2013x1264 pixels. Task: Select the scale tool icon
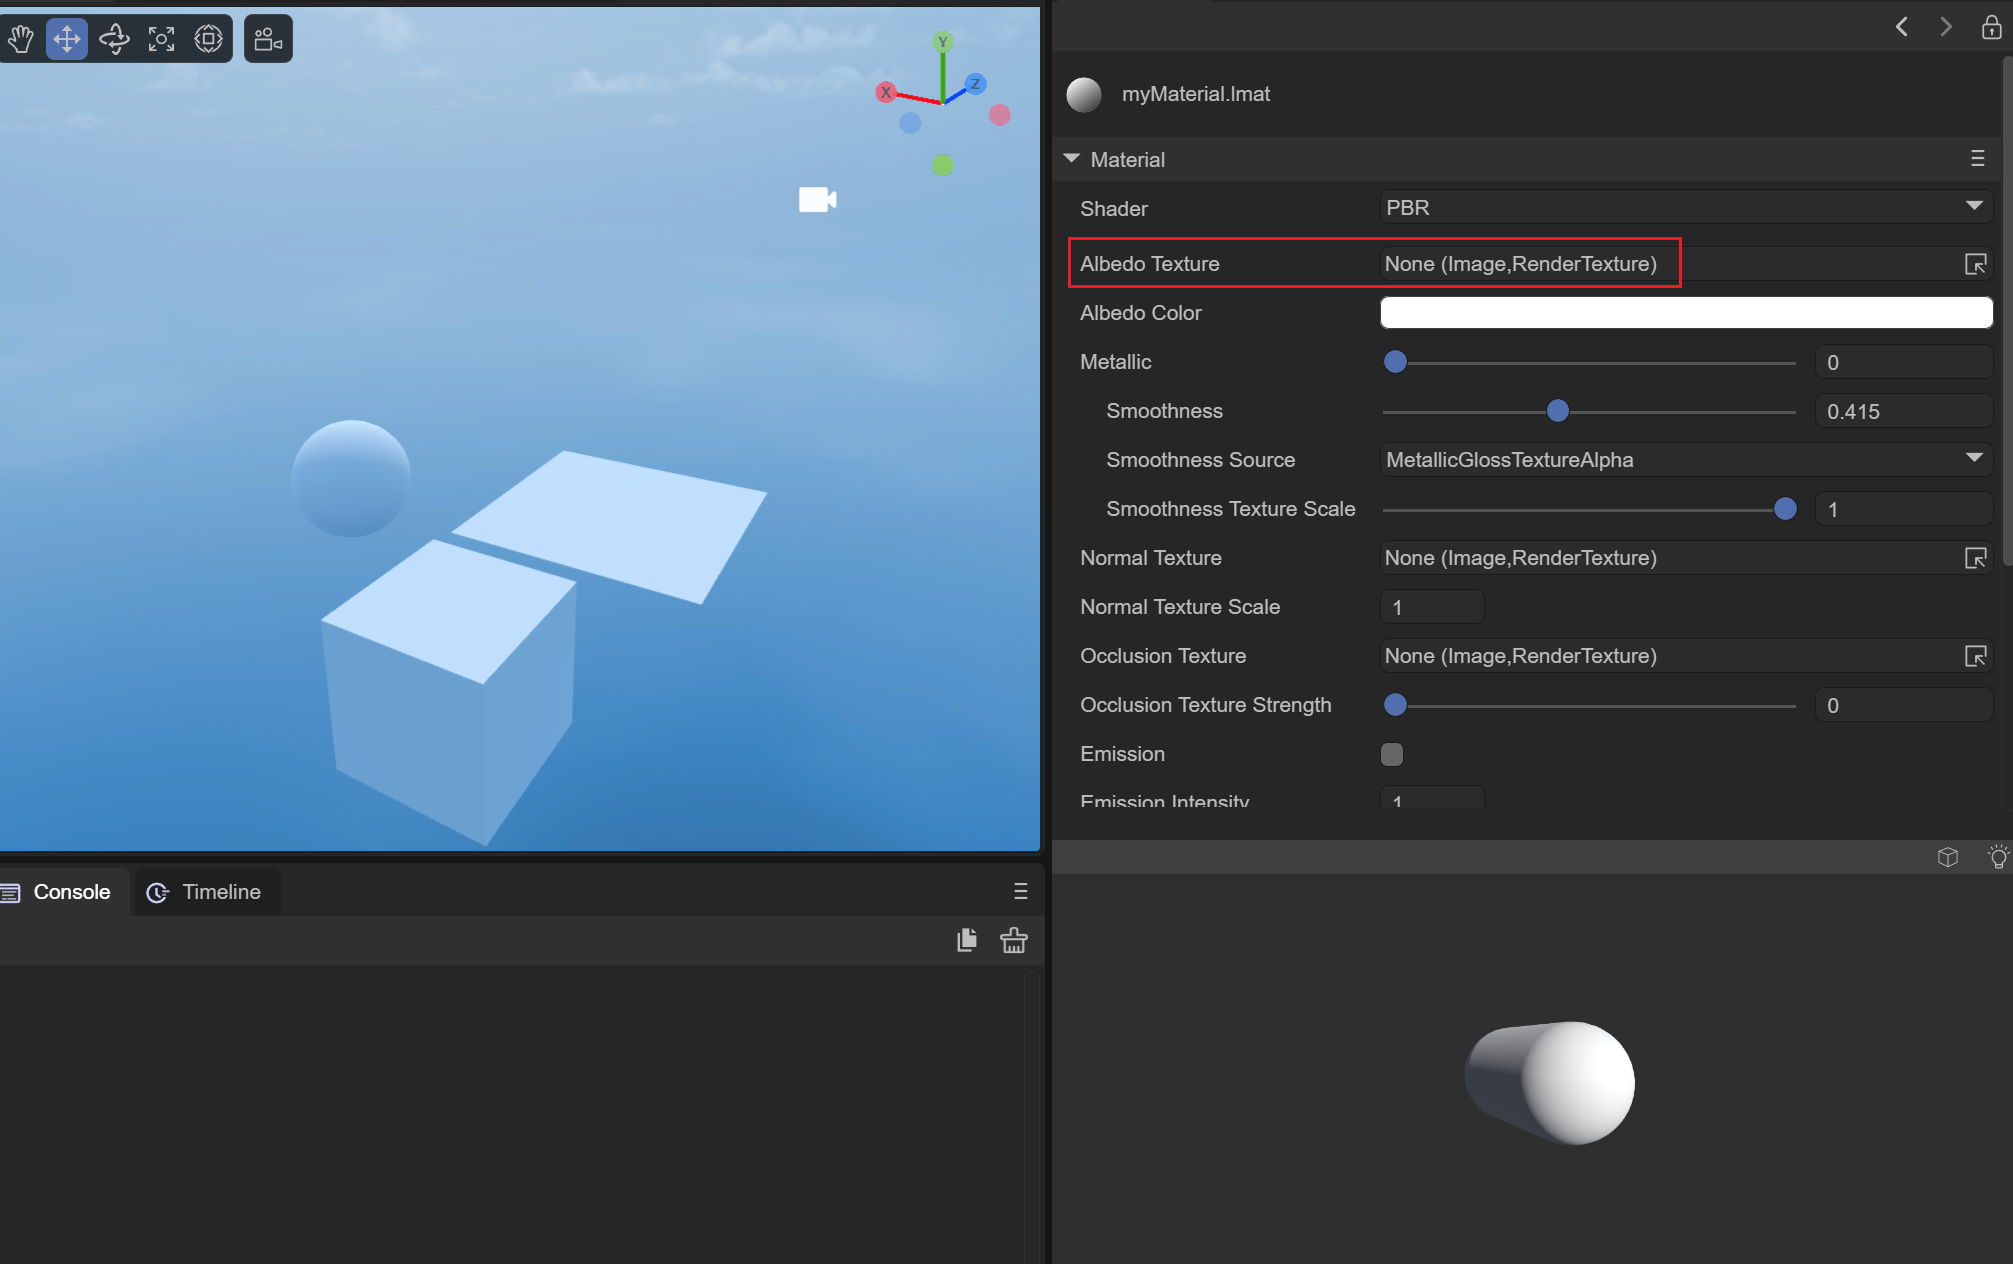tap(161, 39)
